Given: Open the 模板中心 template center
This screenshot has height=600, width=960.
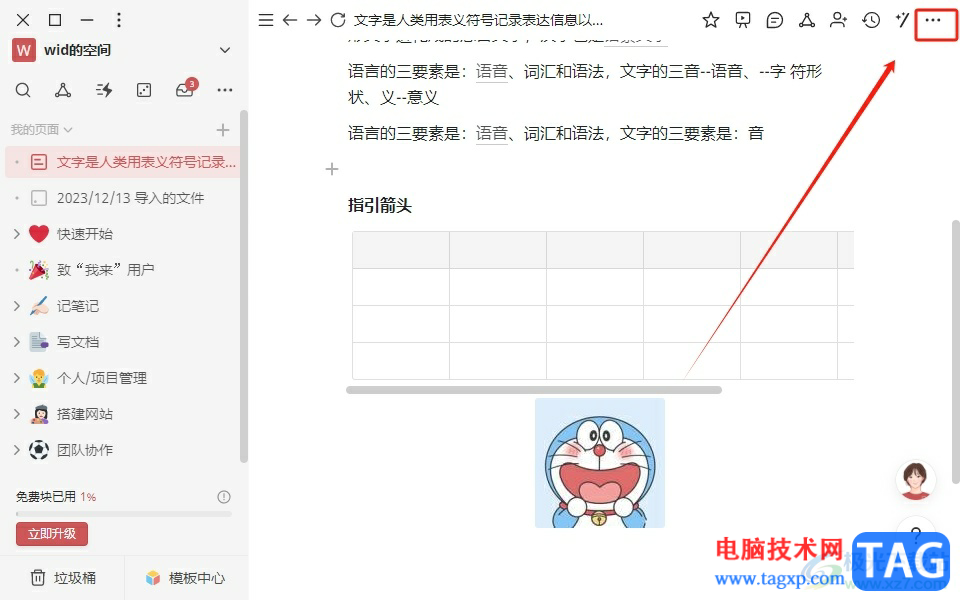Looking at the screenshot, I should [186, 578].
